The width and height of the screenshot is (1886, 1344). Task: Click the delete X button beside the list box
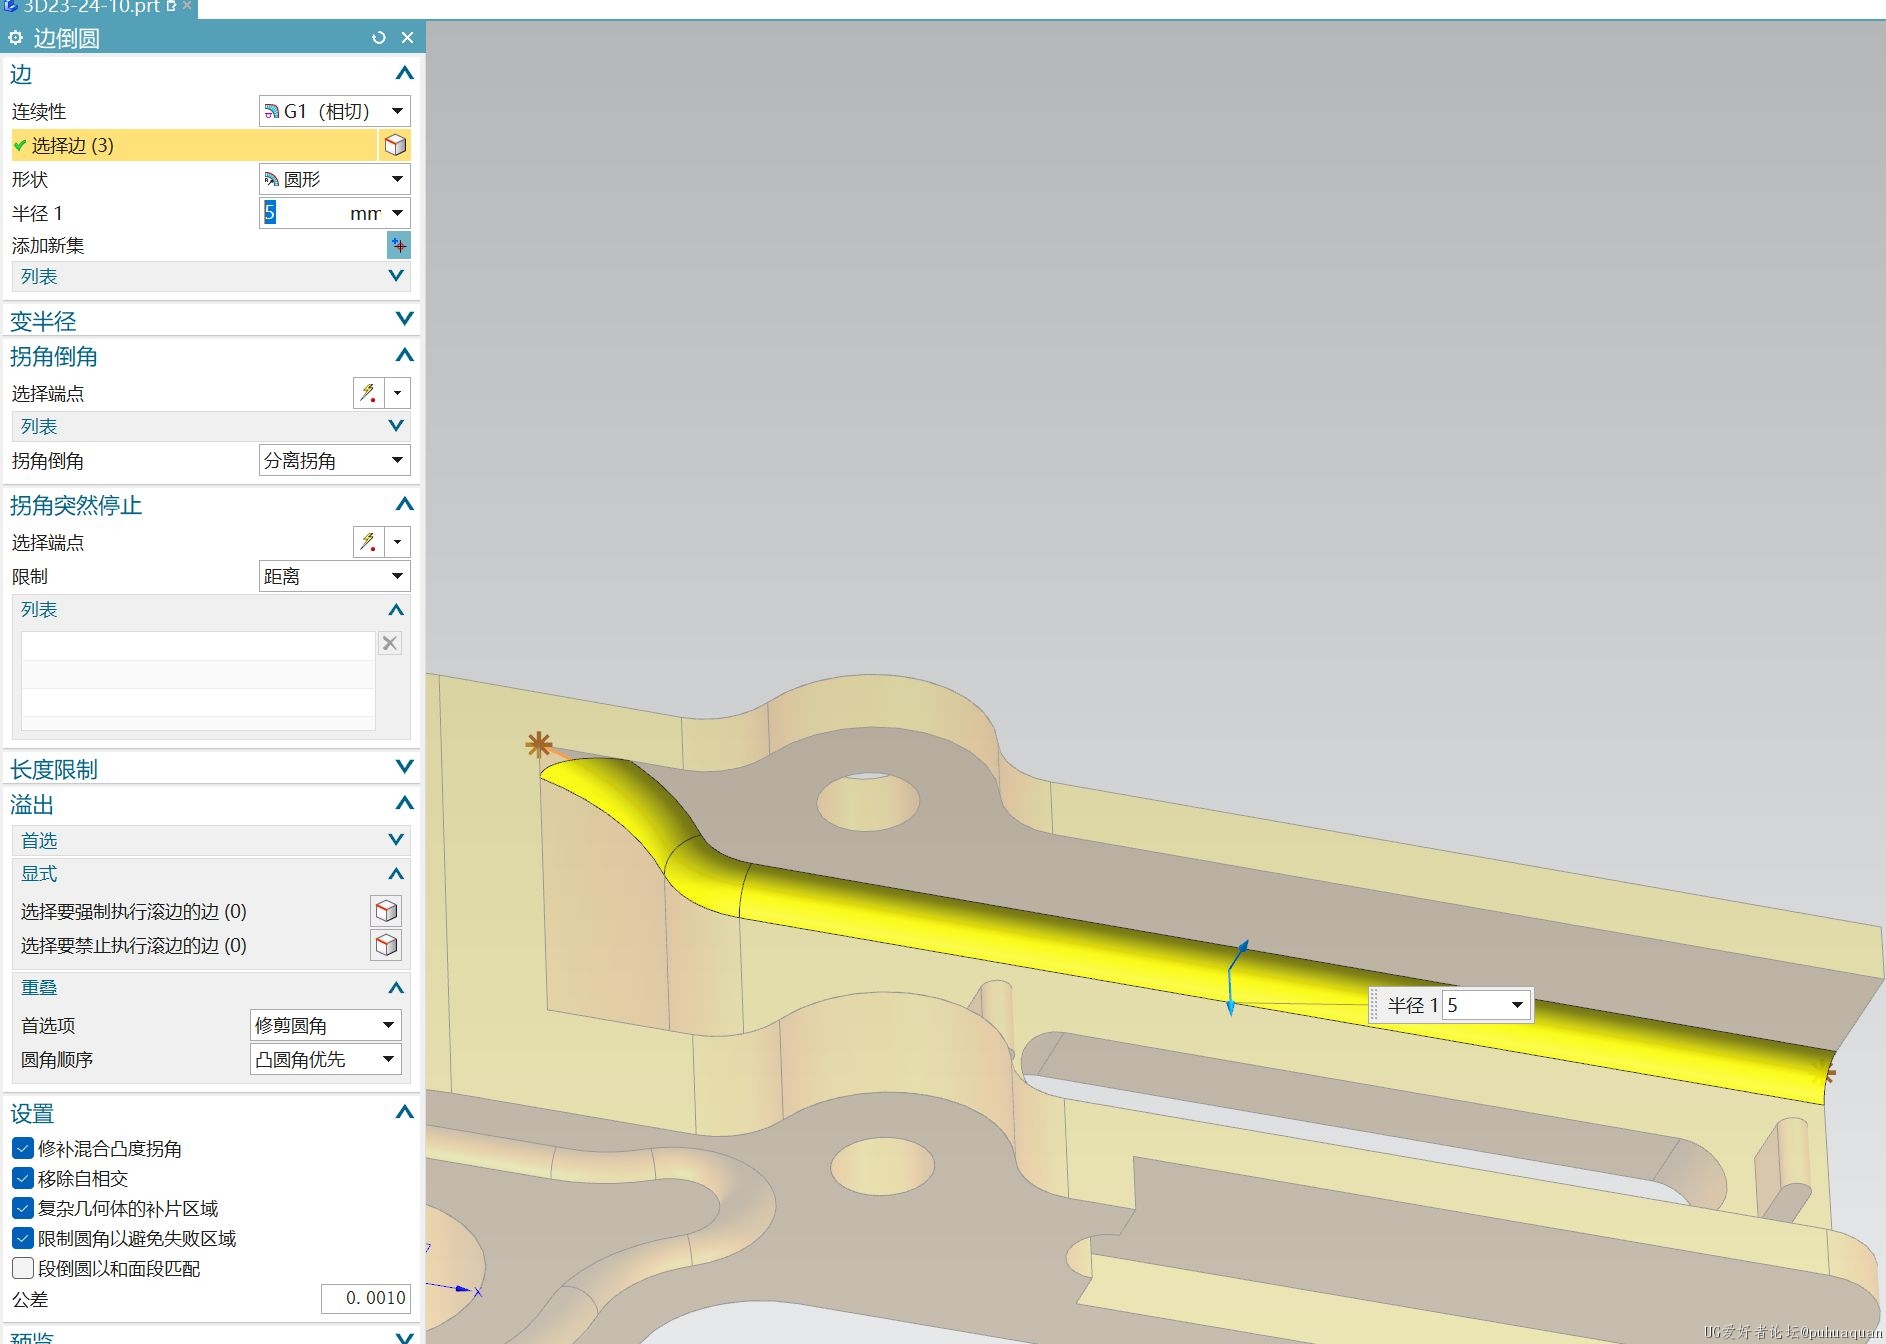390,643
